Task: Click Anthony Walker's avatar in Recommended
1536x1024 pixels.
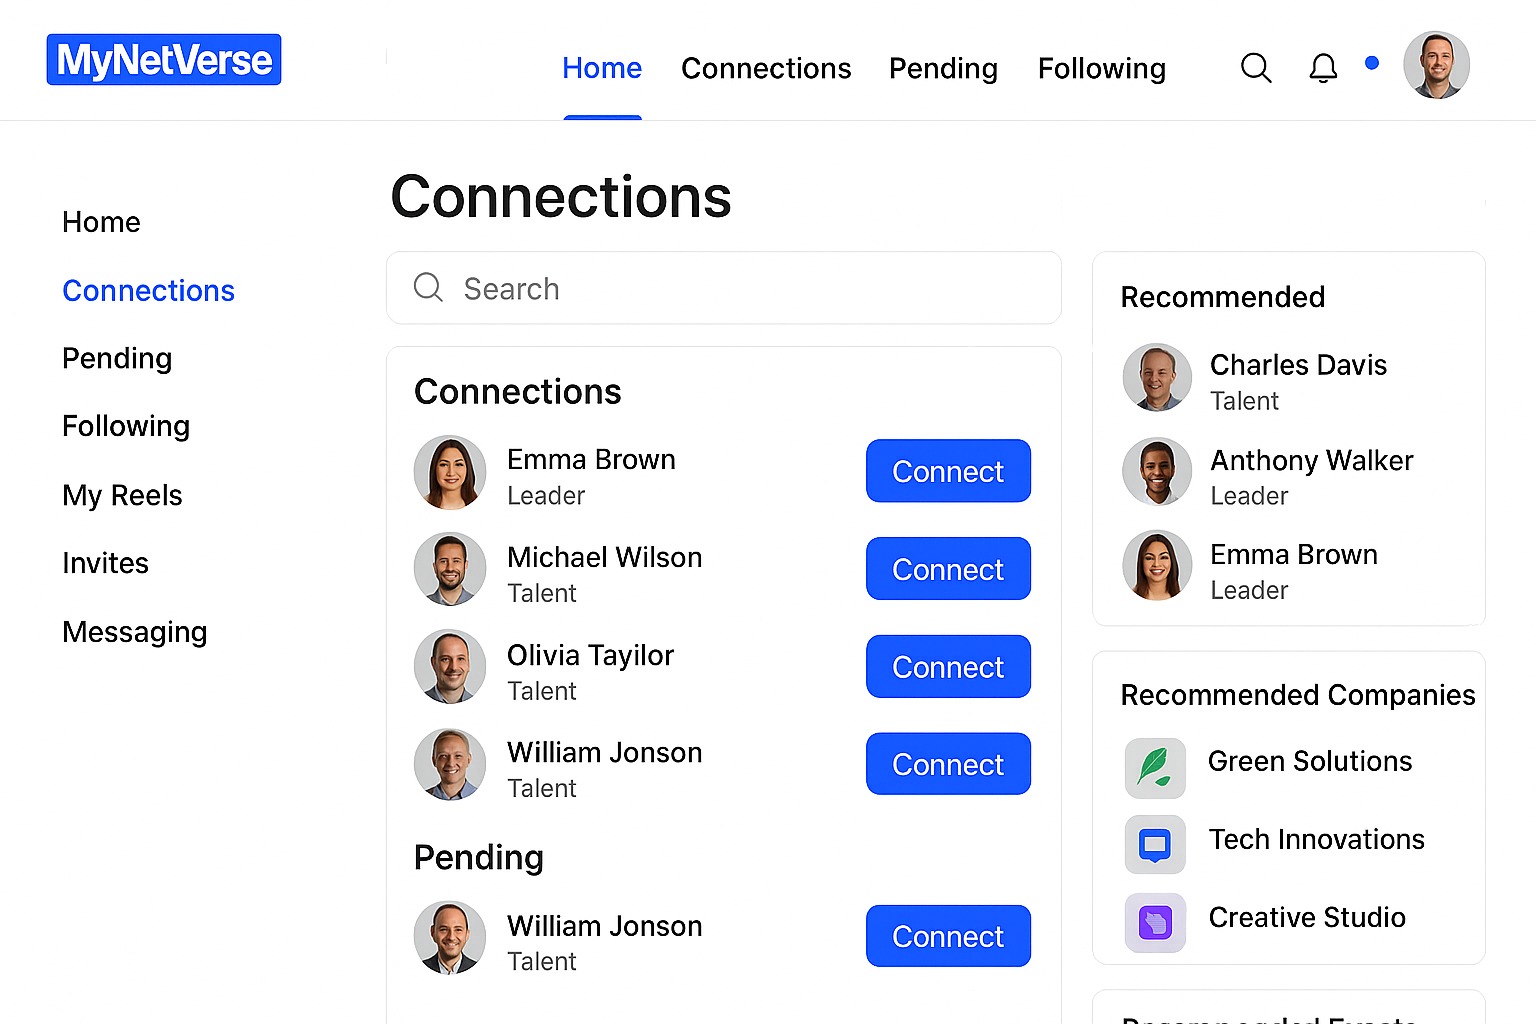Action: (x=1157, y=472)
